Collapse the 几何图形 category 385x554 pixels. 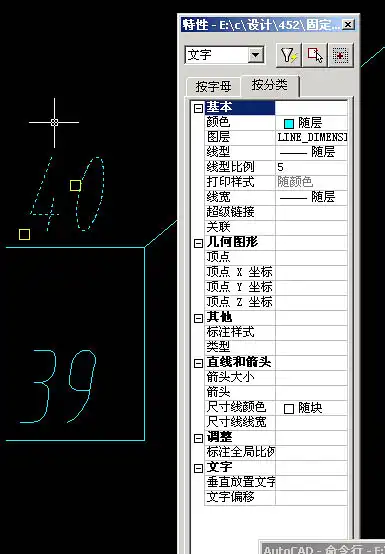[199, 243]
